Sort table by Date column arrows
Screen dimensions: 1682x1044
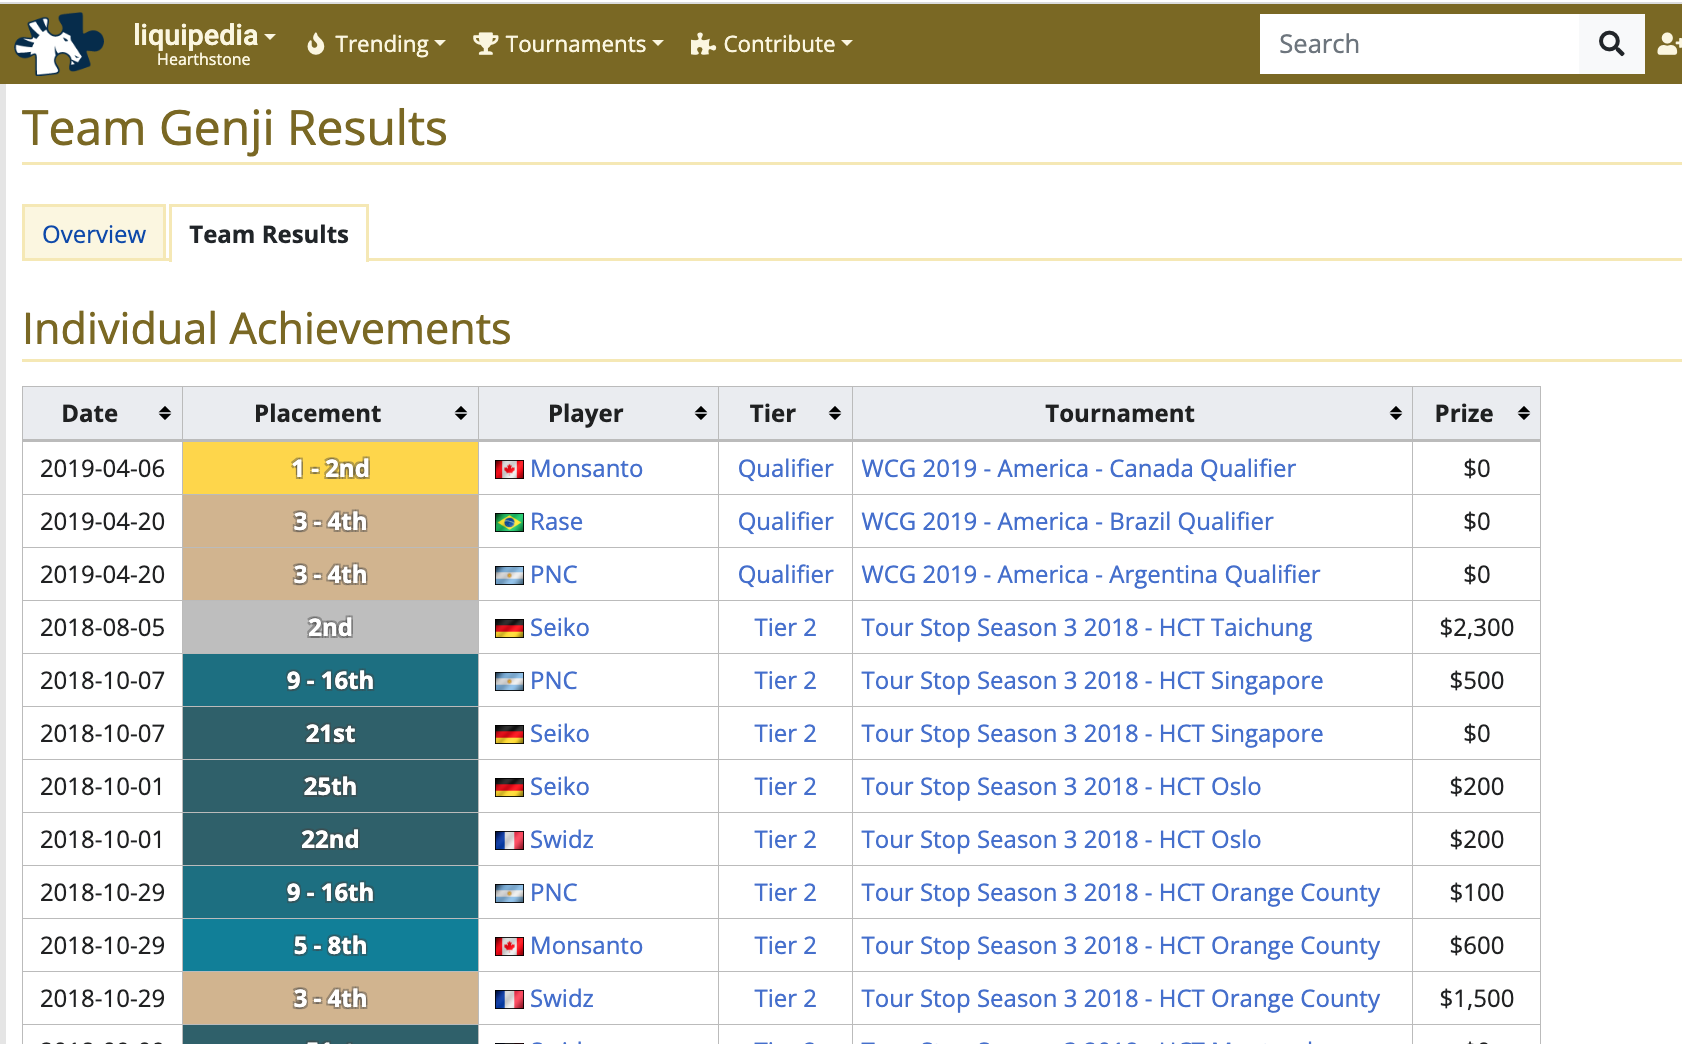pos(164,413)
